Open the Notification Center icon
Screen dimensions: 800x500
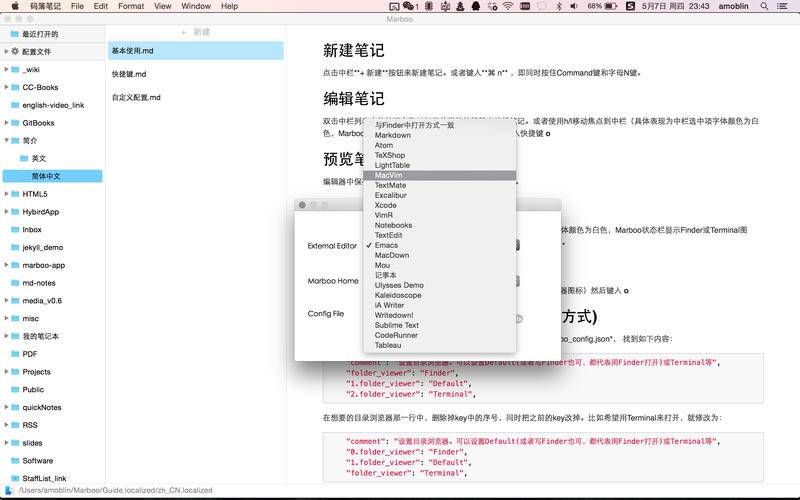[782, 6]
